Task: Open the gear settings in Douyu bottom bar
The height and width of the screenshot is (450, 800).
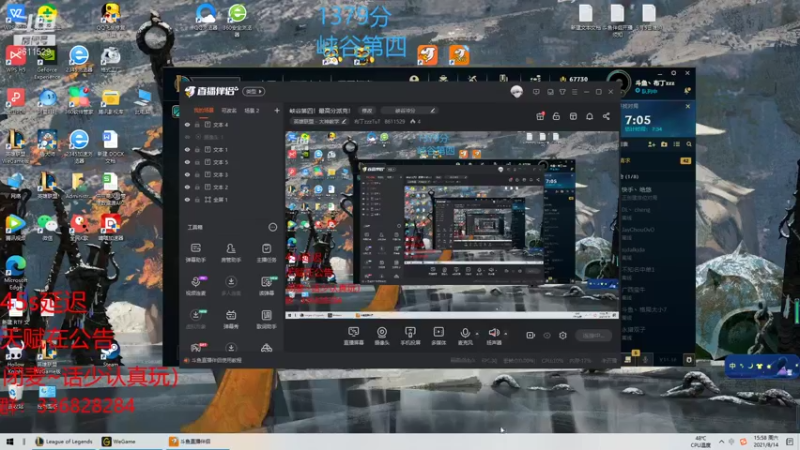Action: point(563,335)
